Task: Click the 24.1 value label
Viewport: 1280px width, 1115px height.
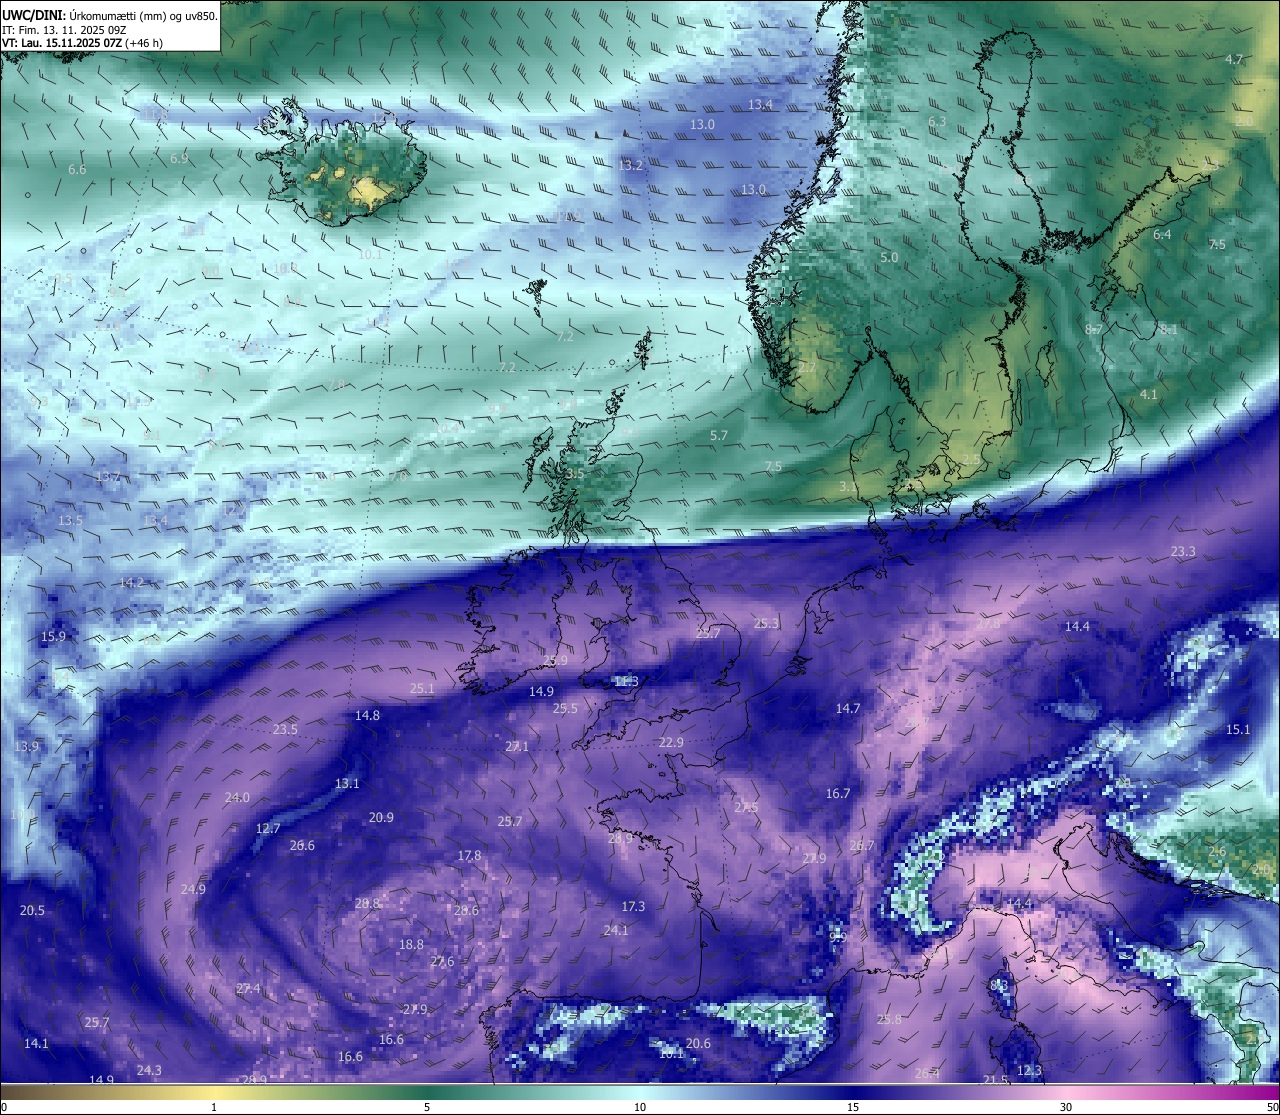Action: pyautogui.click(x=616, y=931)
